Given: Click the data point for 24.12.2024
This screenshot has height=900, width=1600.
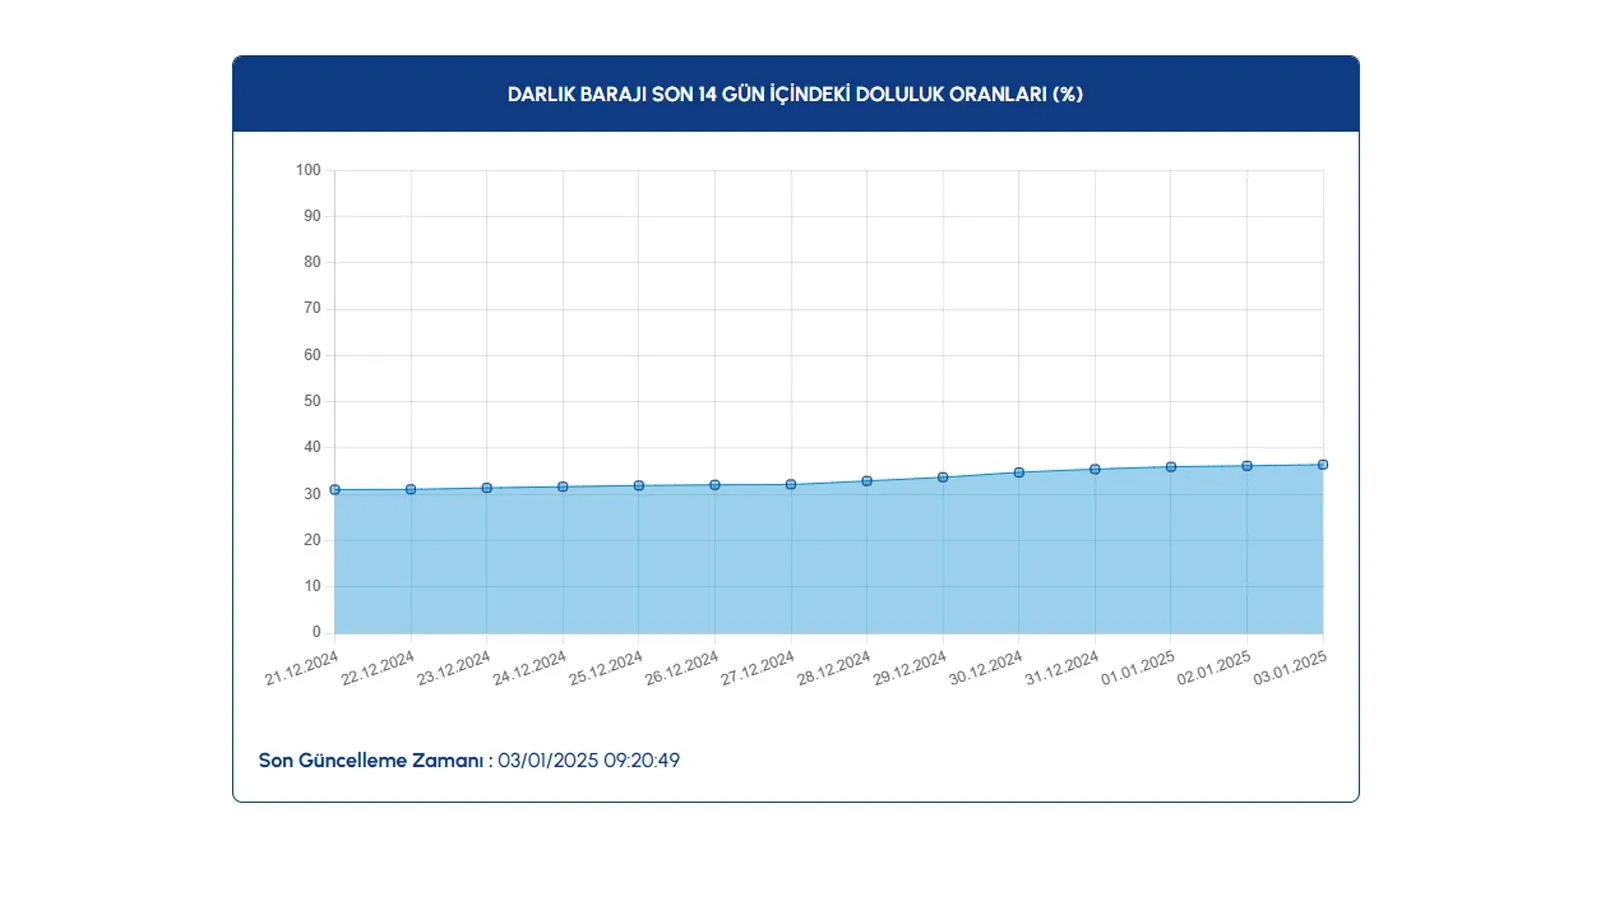Looking at the screenshot, I should (x=563, y=487).
